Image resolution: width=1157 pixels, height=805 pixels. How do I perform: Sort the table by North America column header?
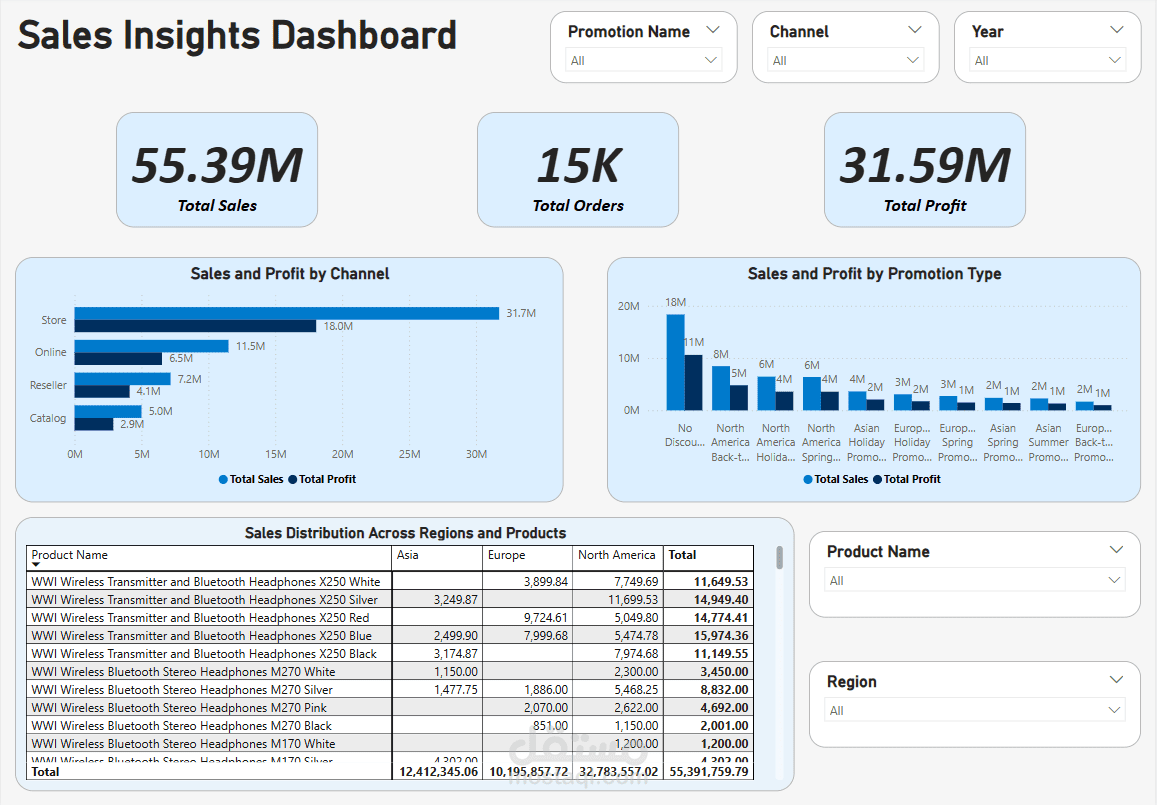coord(616,555)
